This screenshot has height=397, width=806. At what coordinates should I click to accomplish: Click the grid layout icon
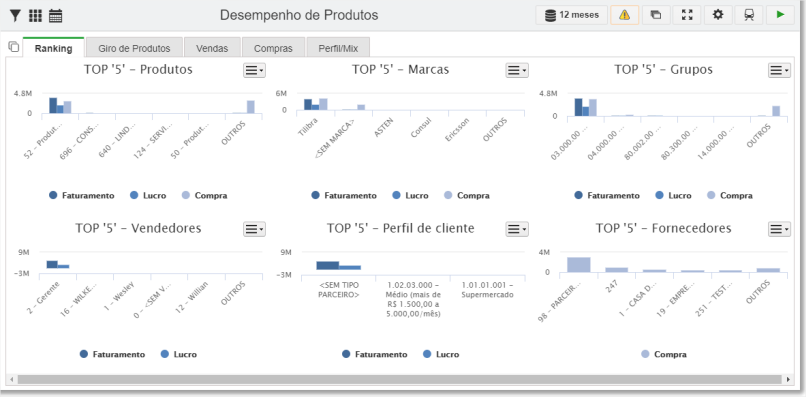pos(35,16)
